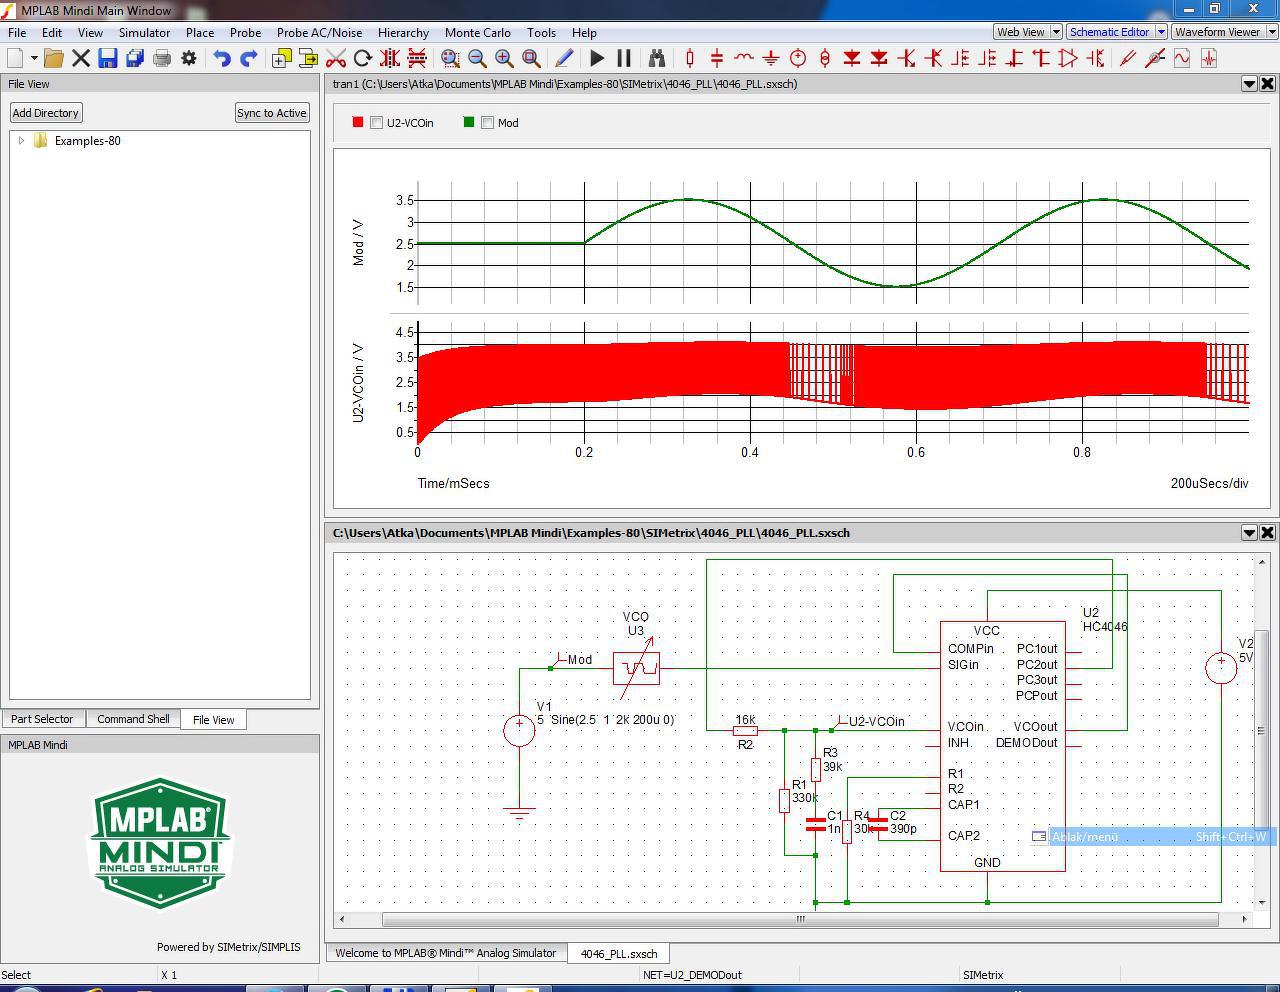Click the red U2-VCOin legend swatch
The image size is (1280, 992).
click(357, 123)
